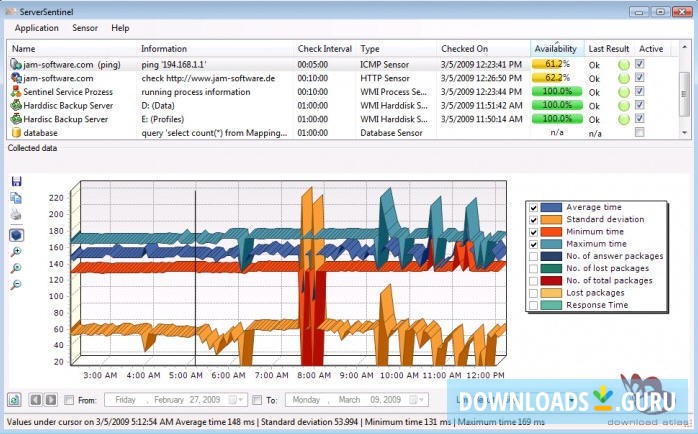This screenshot has width=698, height=434.
Task: Uncheck Average time in legend
Action: click(533, 207)
